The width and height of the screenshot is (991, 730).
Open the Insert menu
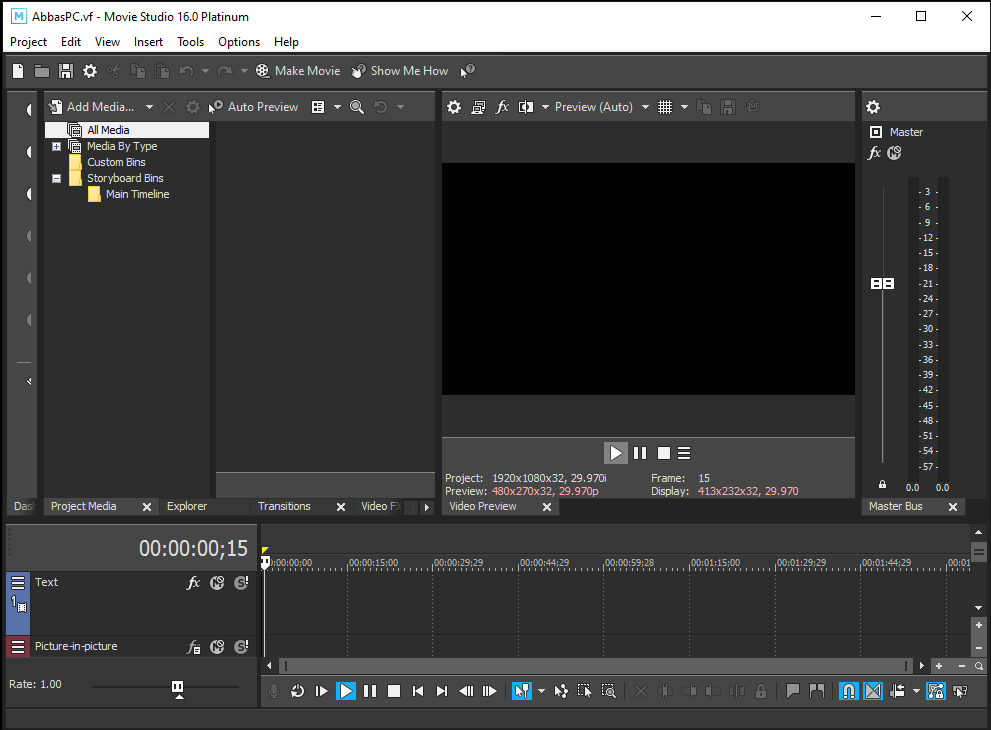[x=148, y=42]
